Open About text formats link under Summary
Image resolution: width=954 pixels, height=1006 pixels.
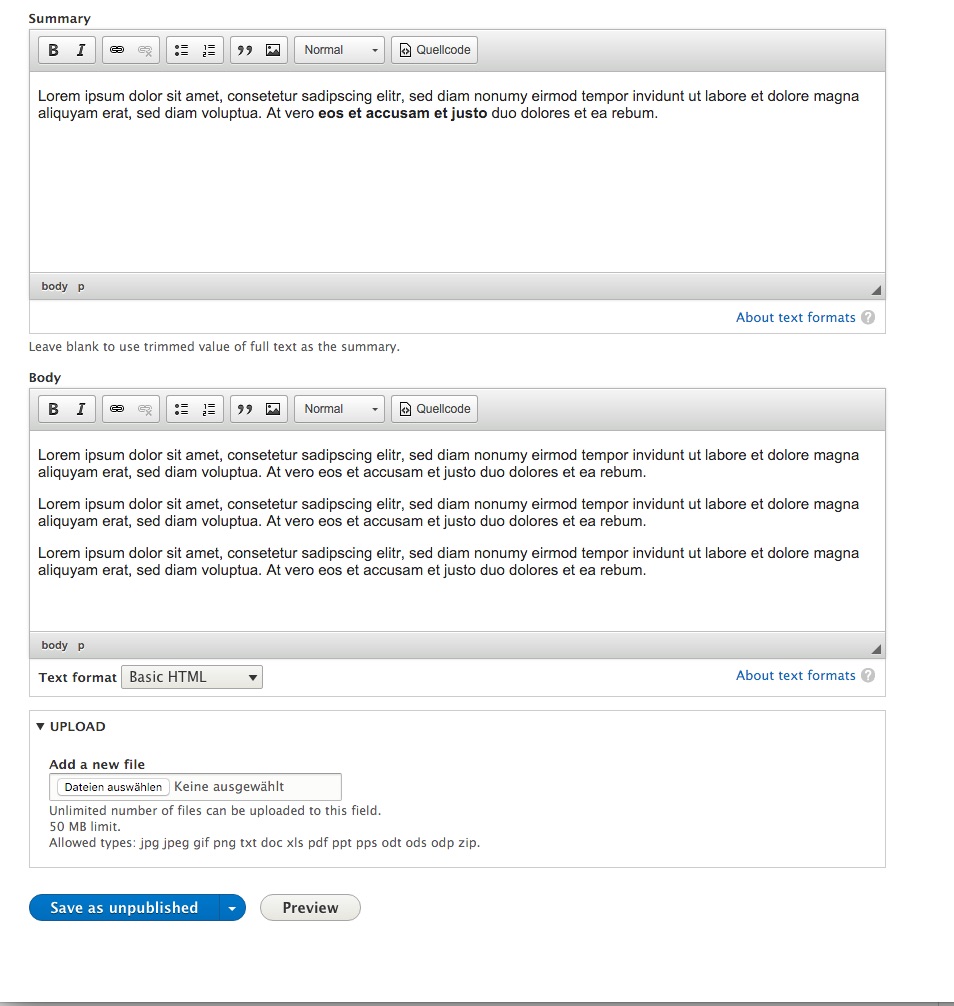(x=796, y=317)
